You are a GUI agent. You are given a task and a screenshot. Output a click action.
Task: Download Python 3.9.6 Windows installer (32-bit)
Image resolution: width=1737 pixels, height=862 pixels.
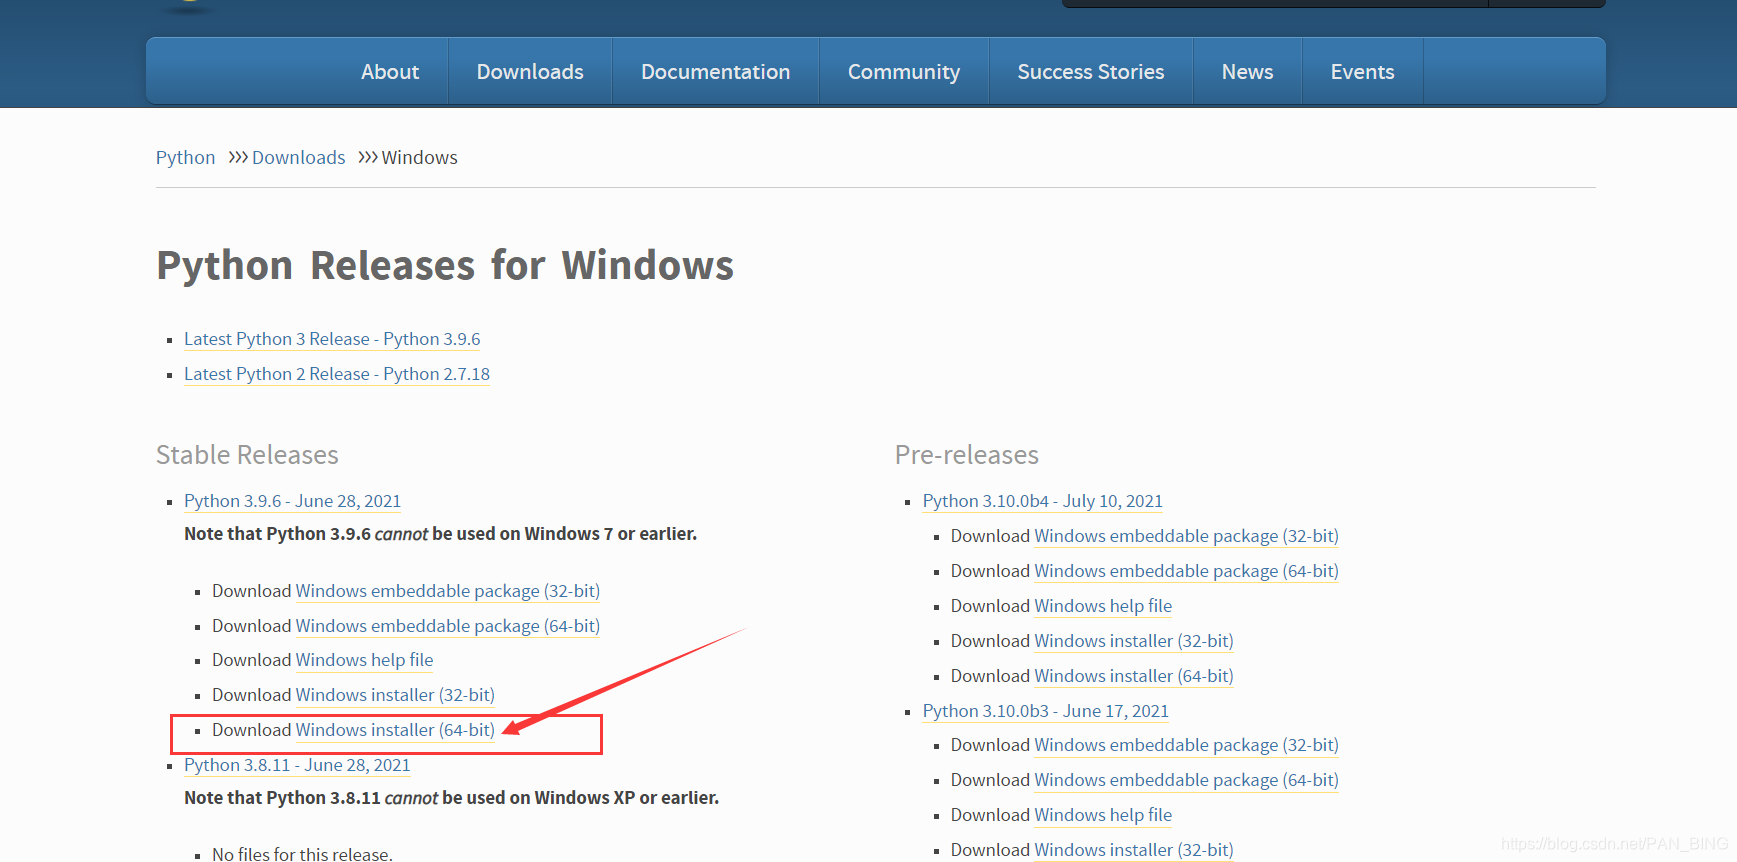pos(395,695)
